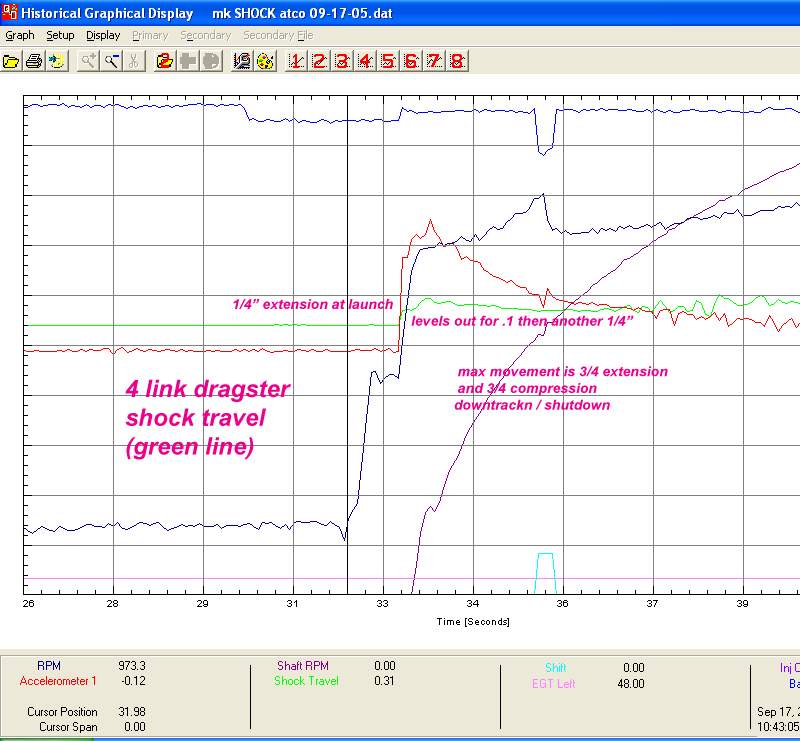Switch to graph preset 4

[x=365, y=61]
